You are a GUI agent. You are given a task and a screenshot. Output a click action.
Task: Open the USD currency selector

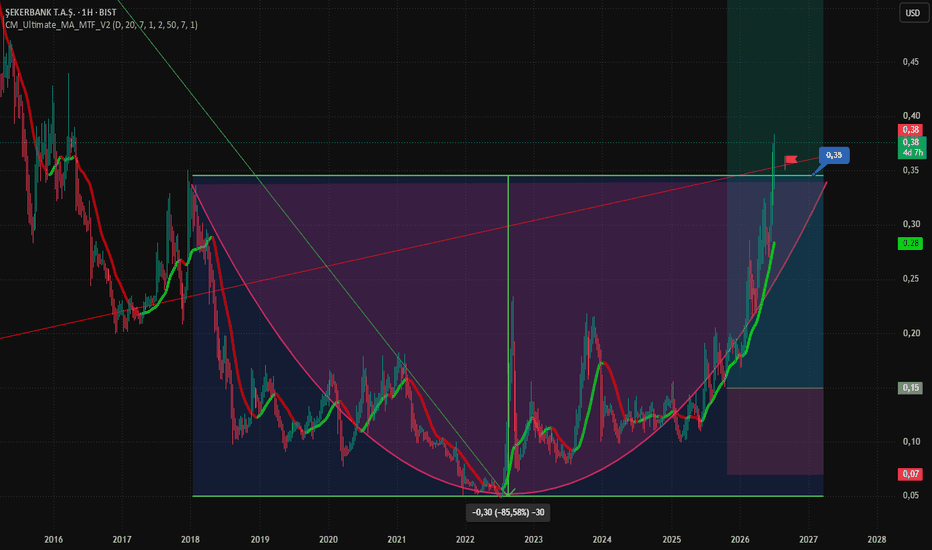pyautogui.click(x=913, y=12)
